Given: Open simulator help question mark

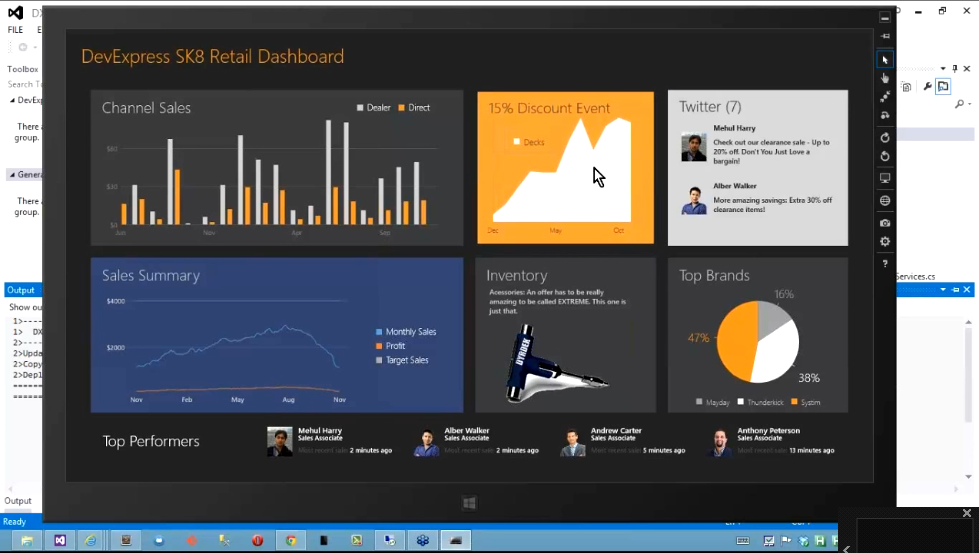Looking at the screenshot, I should pyautogui.click(x=885, y=264).
